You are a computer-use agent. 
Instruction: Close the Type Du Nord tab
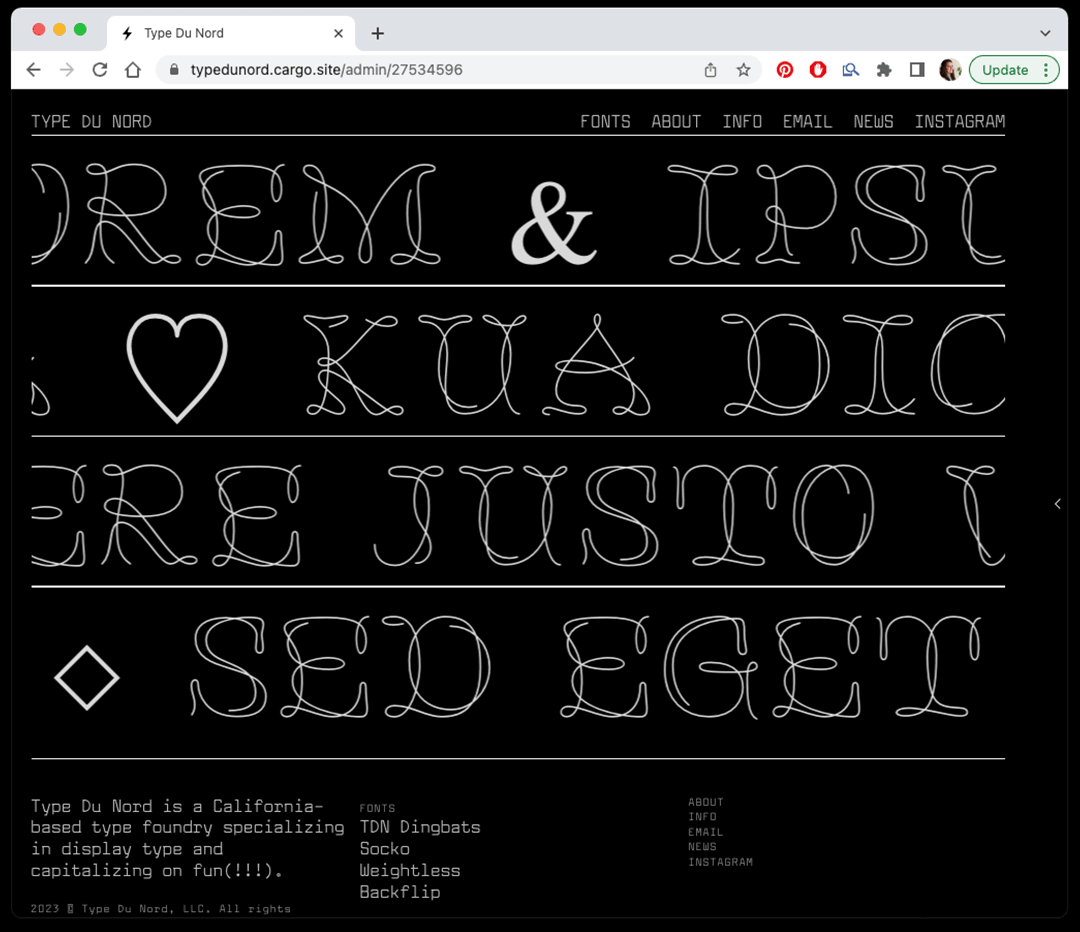(x=338, y=33)
